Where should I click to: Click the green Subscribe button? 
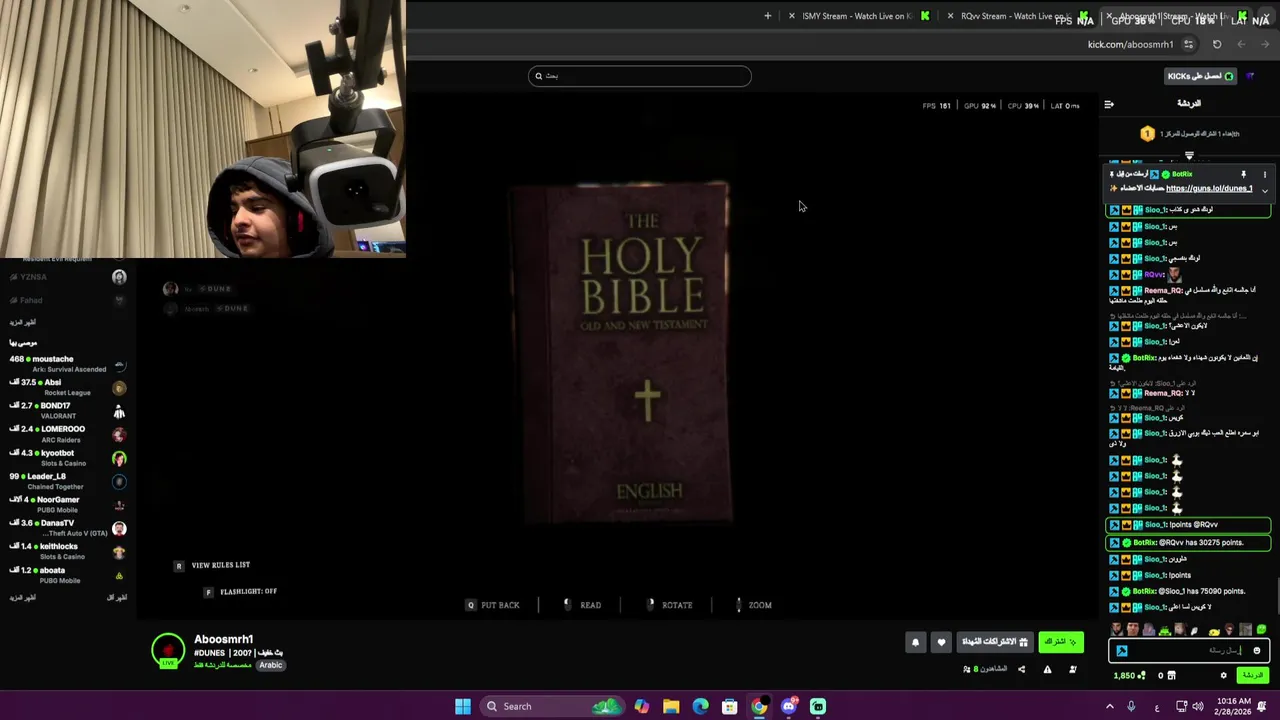point(1061,642)
